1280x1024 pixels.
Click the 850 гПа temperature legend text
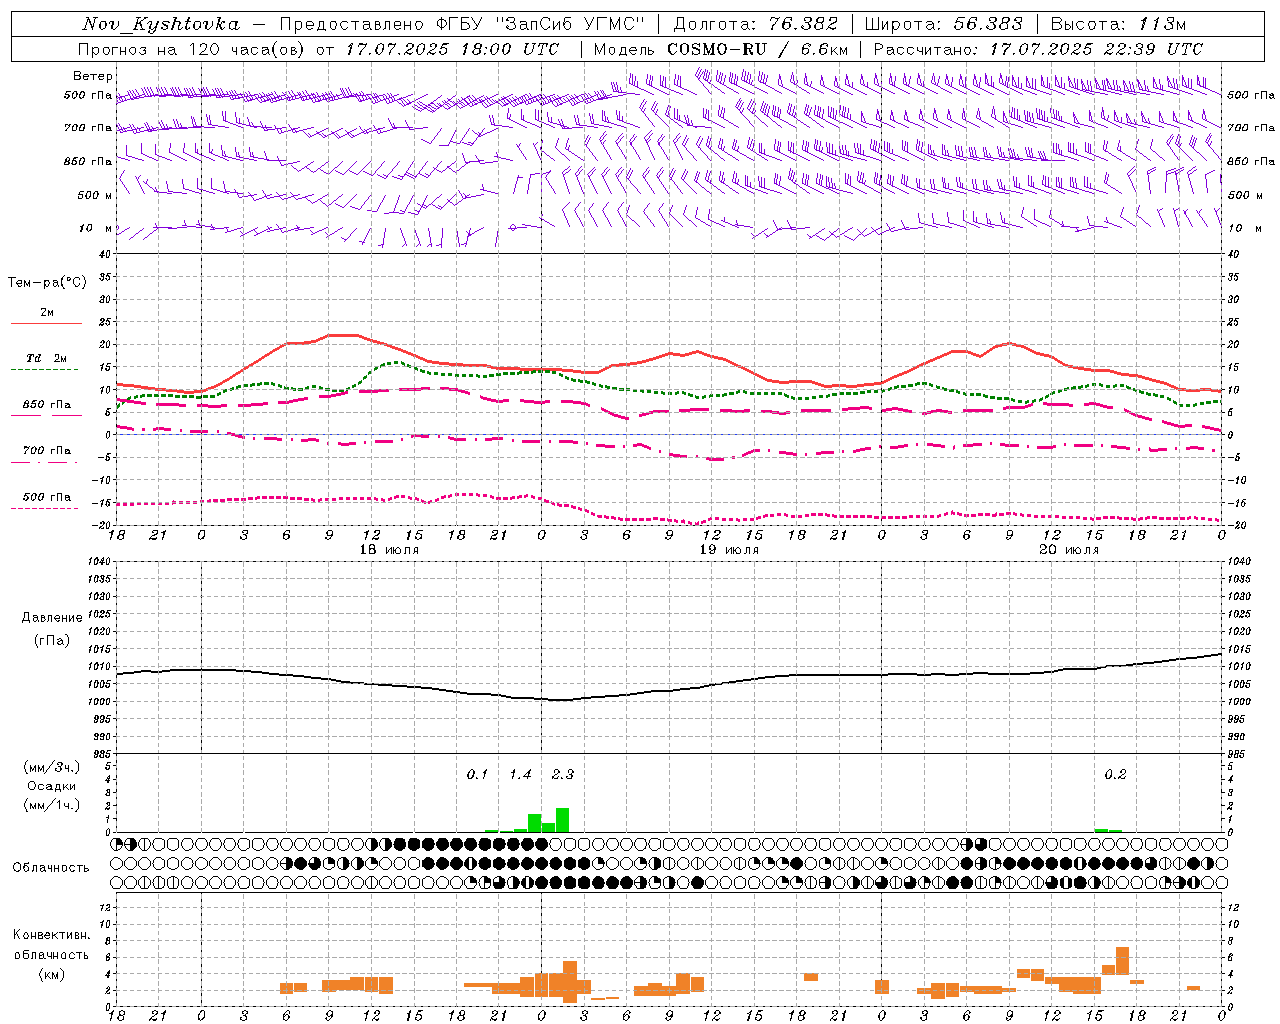47,405
